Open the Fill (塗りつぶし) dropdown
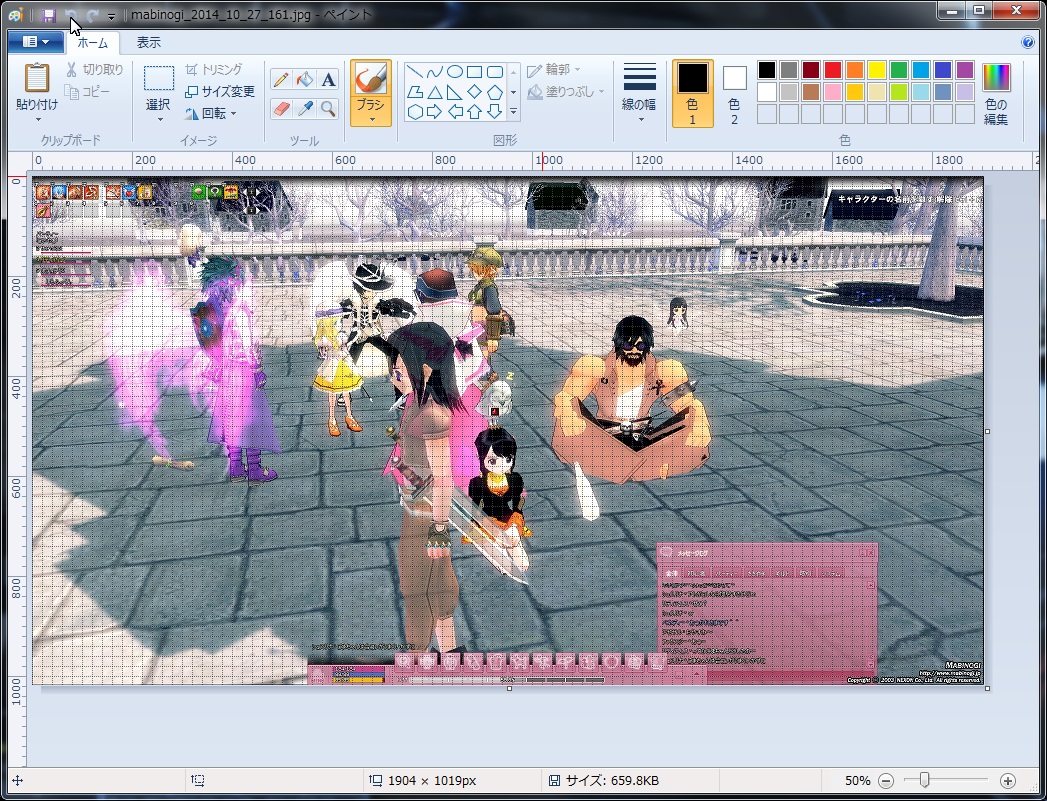Image resolution: width=1047 pixels, height=801 pixels. click(566, 91)
